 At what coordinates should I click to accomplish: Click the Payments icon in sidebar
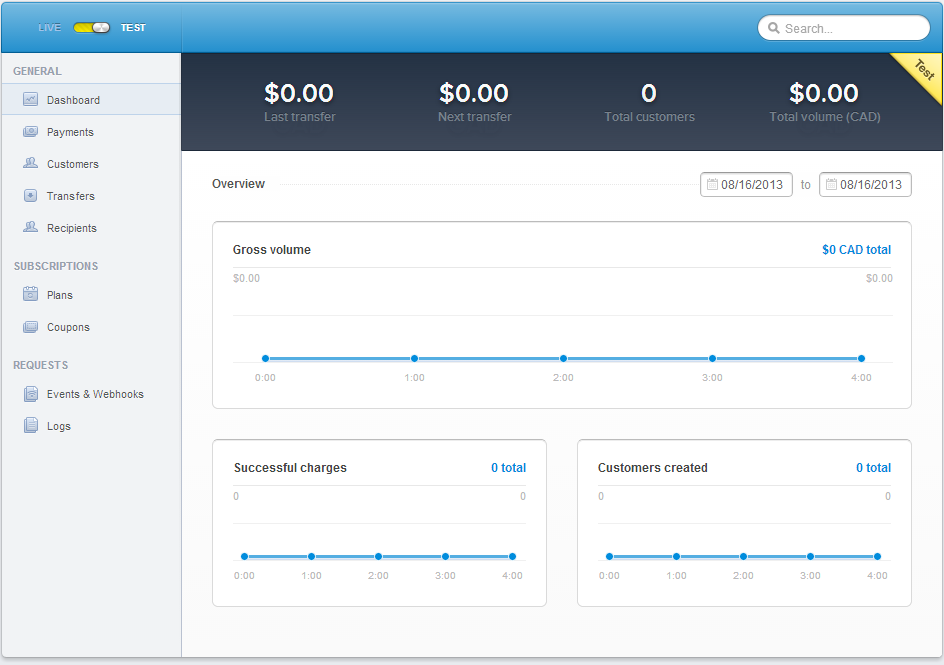30,132
